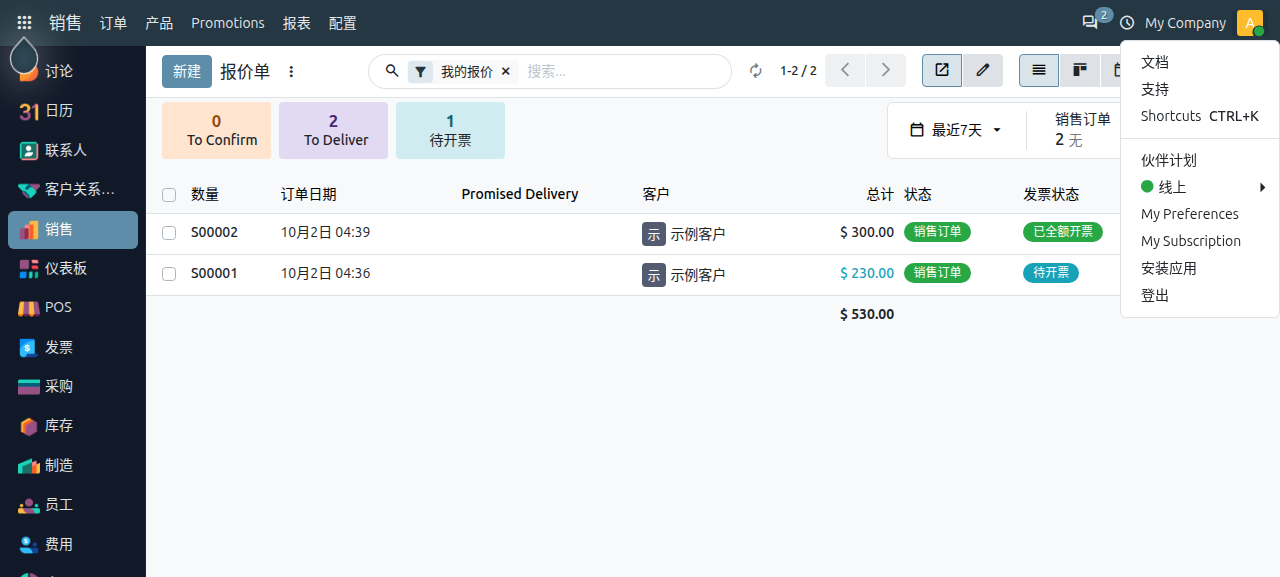Open the 库存 app in the sidebar

click(73, 426)
